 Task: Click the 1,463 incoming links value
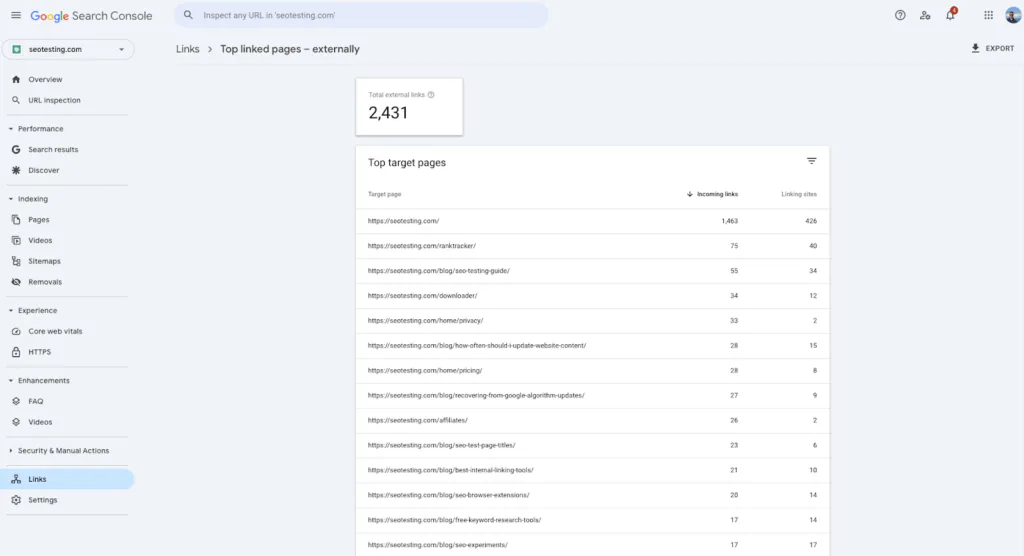point(729,221)
